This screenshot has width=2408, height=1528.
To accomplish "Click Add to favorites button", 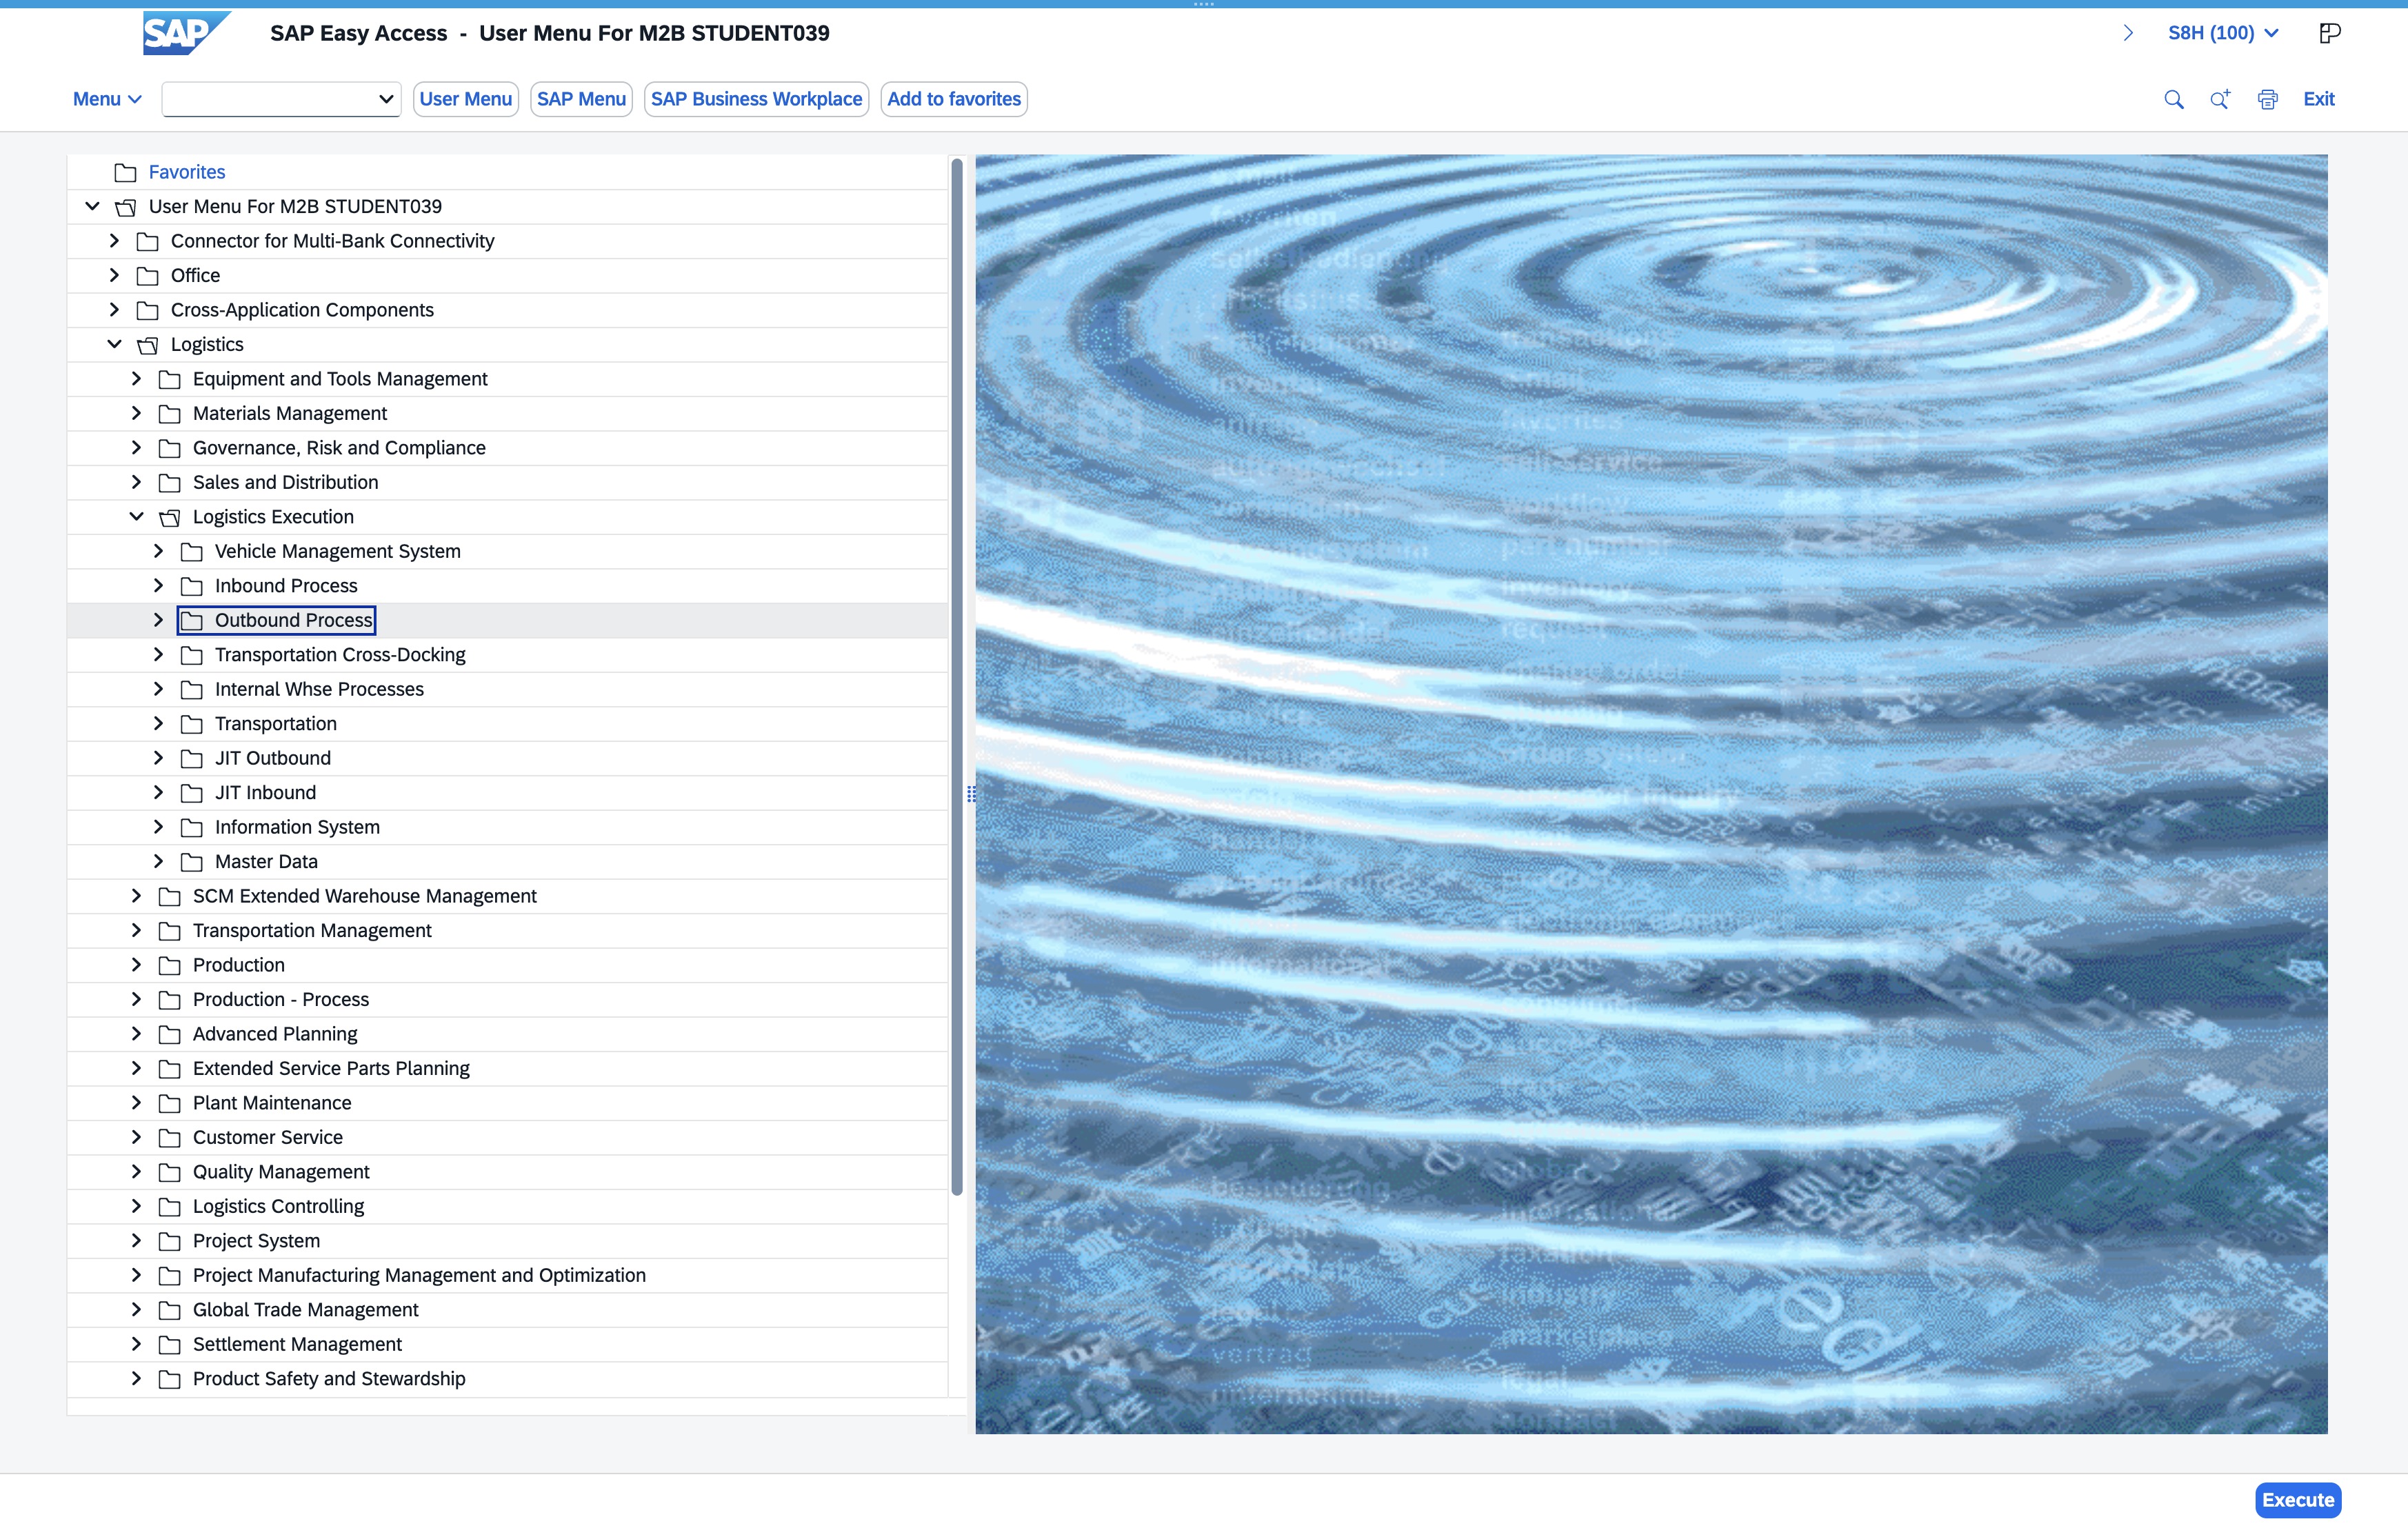I will (954, 99).
